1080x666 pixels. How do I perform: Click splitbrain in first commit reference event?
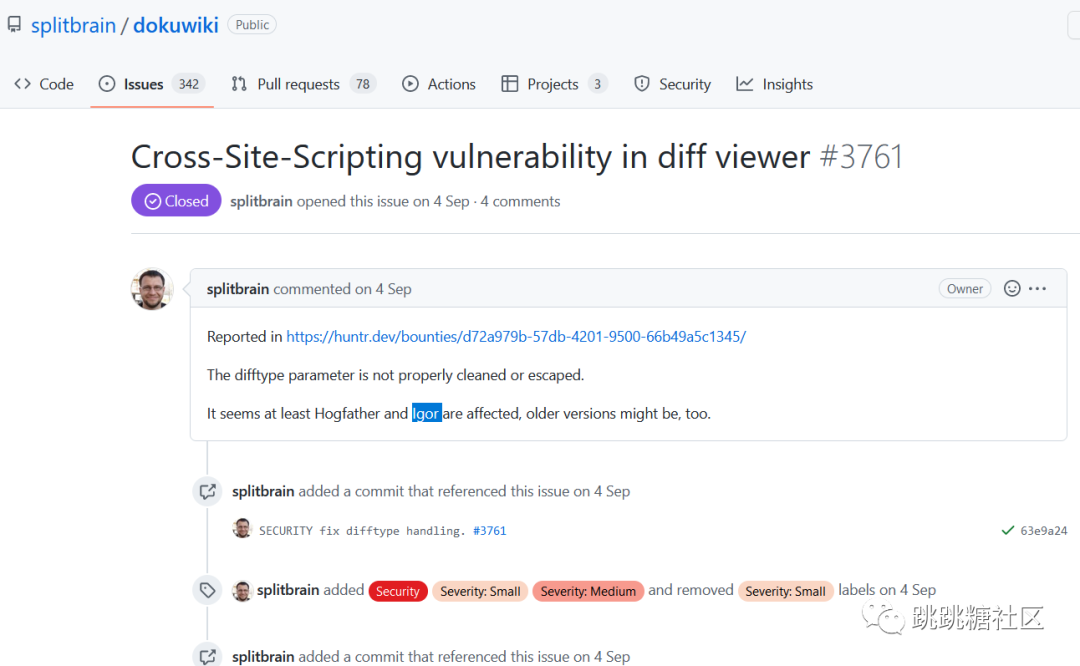click(x=263, y=491)
